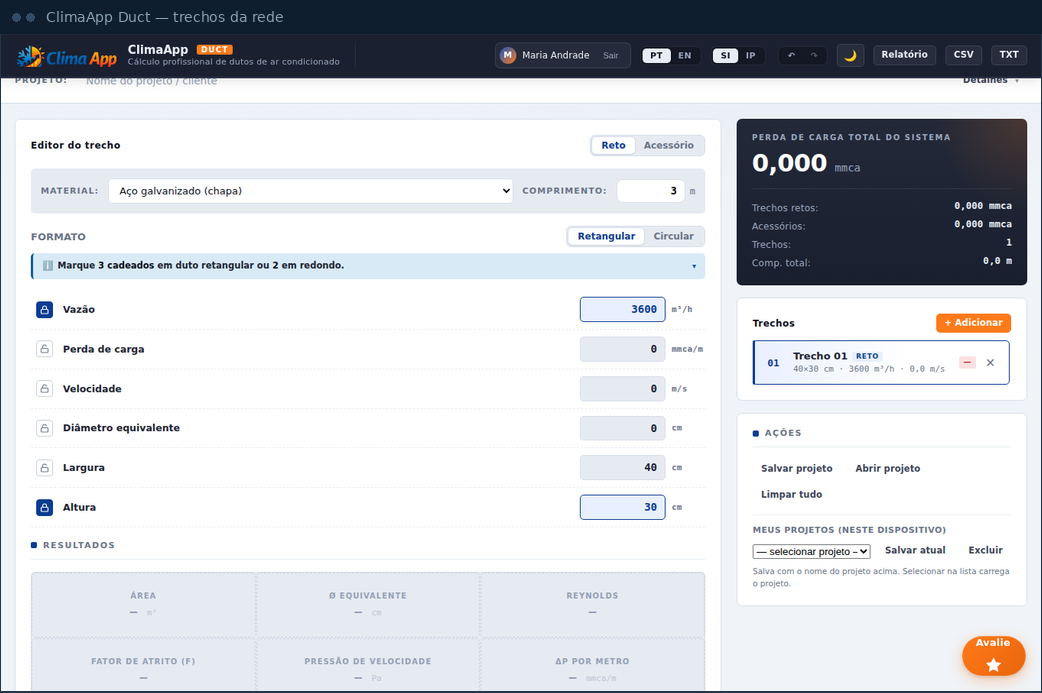Click Salvar projeto
1042x693 pixels.
point(796,468)
